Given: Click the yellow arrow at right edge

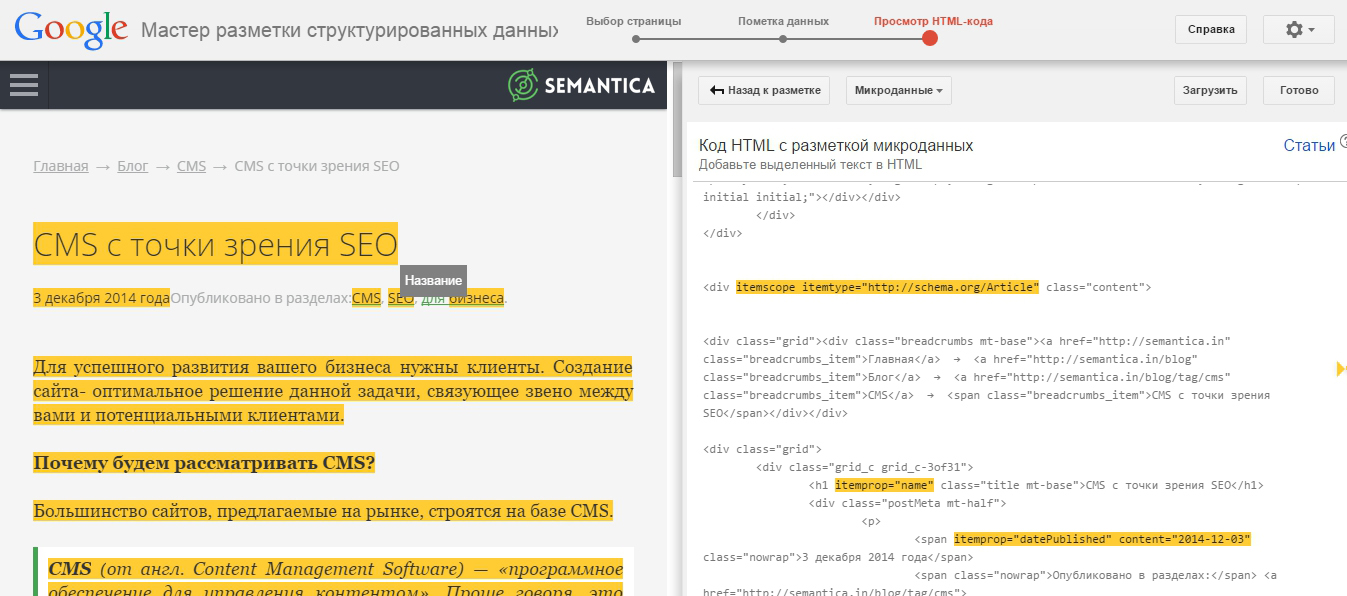Looking at the screenshot, I should click(x=1341, y=369).
